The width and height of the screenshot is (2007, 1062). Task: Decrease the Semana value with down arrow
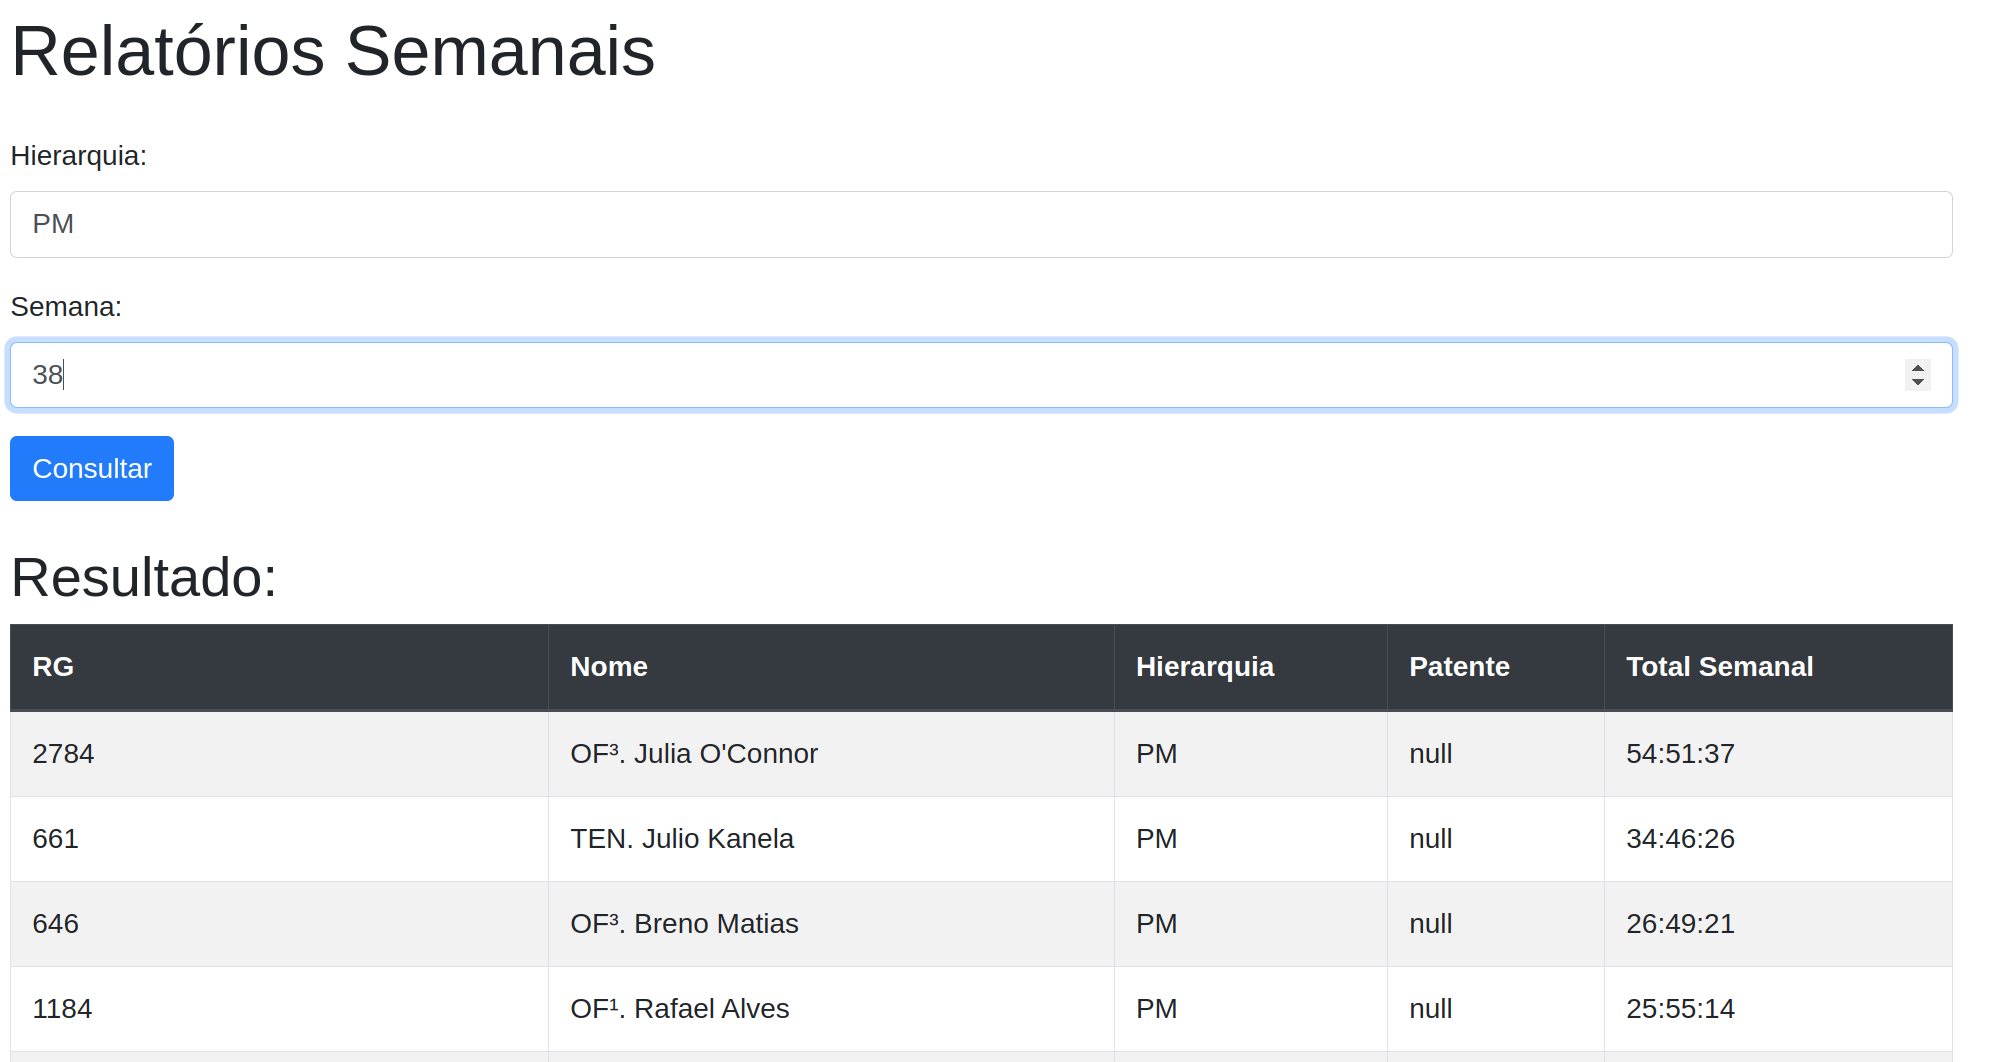tap(1917, 382)
